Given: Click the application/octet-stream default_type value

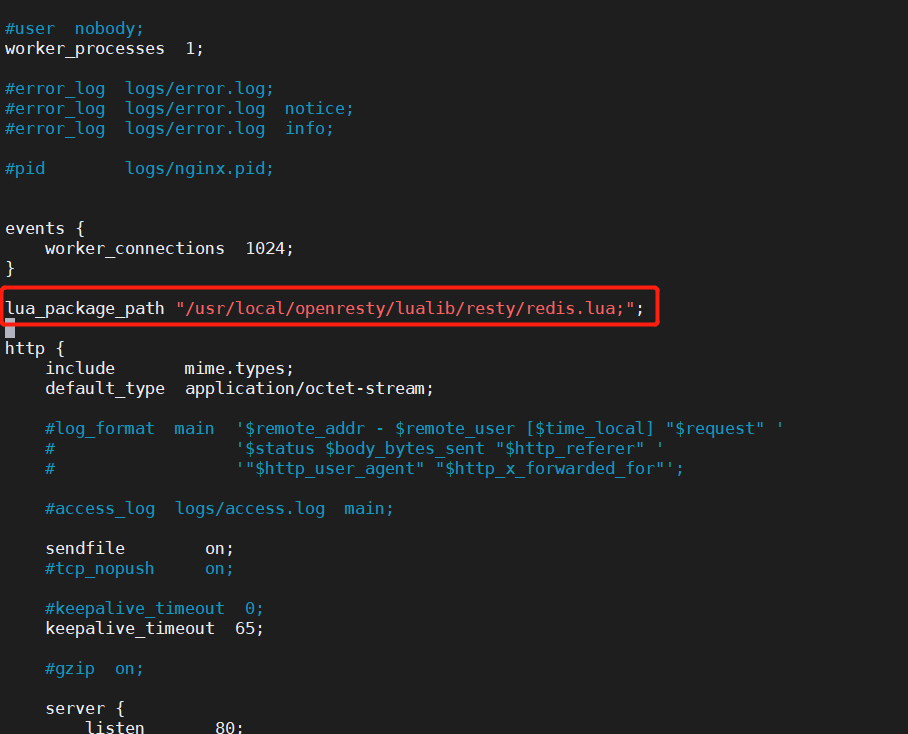Looking at the screenshot, I should 309,388.
